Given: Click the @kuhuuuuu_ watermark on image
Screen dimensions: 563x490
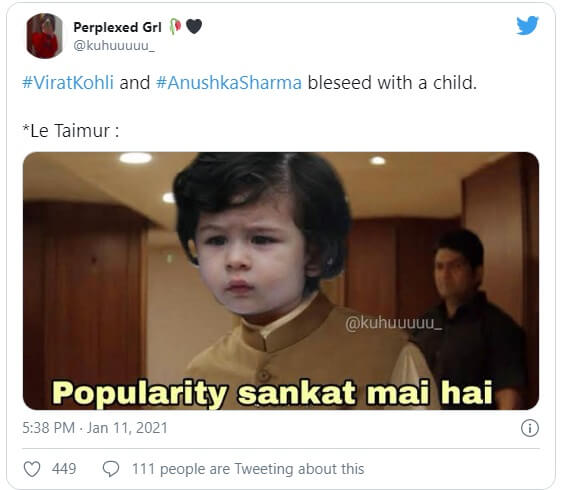Looking at the screenshot, I should click(393, 323).
